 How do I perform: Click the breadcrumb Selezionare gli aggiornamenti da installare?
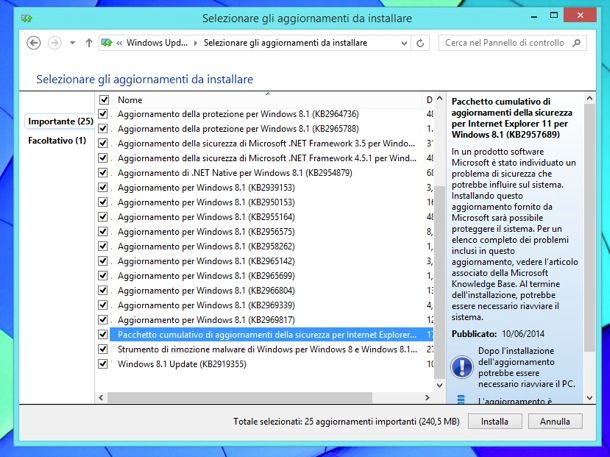coord(286,43)
